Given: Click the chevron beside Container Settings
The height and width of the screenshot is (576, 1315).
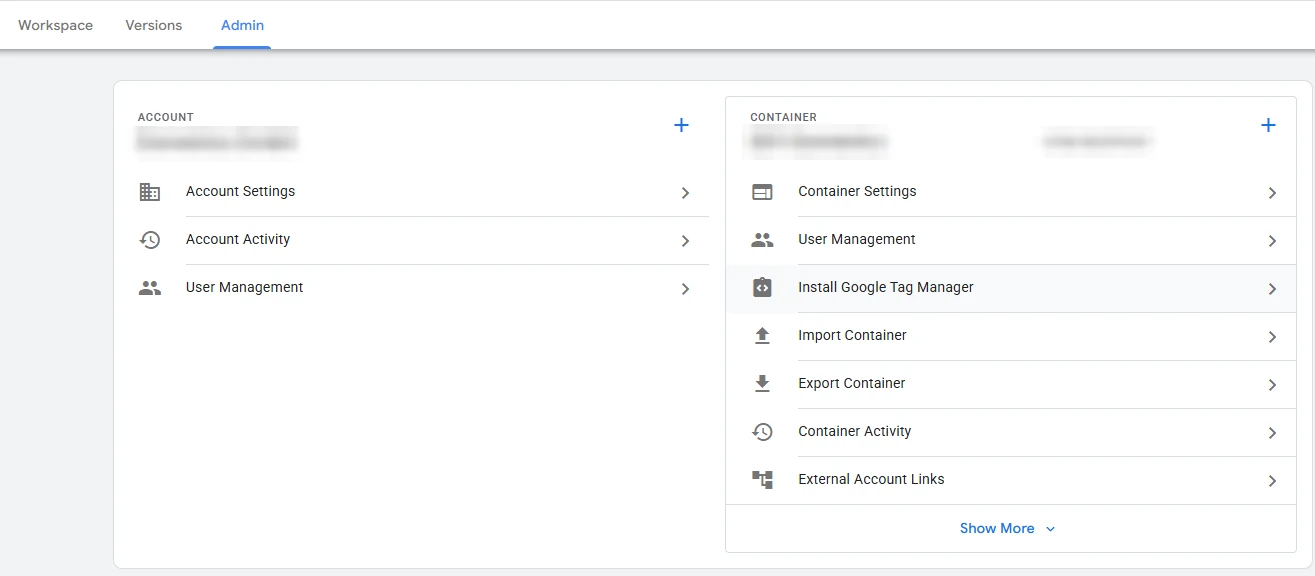Looking at the screenshot, I should tap(1272, 193).
